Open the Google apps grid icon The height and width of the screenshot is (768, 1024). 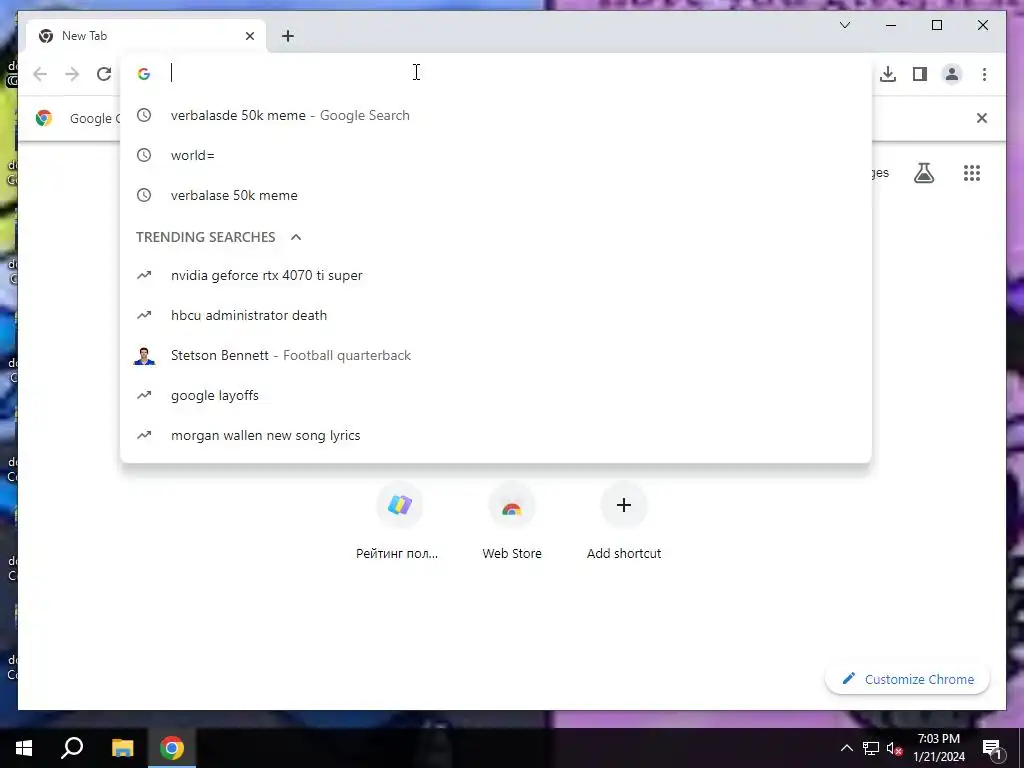(972, 173)
